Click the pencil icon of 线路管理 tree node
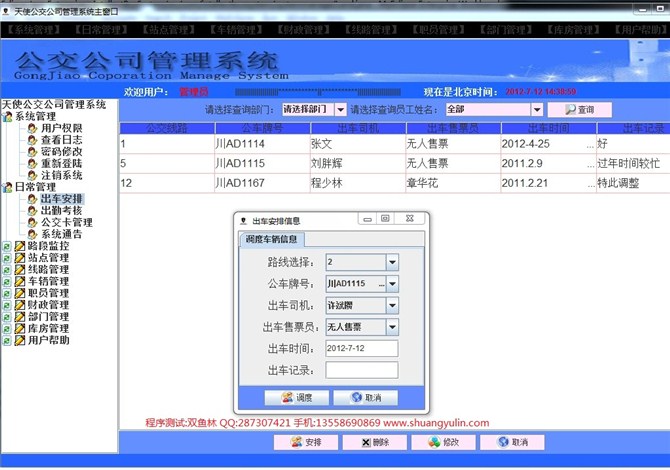 click(20, 270)
